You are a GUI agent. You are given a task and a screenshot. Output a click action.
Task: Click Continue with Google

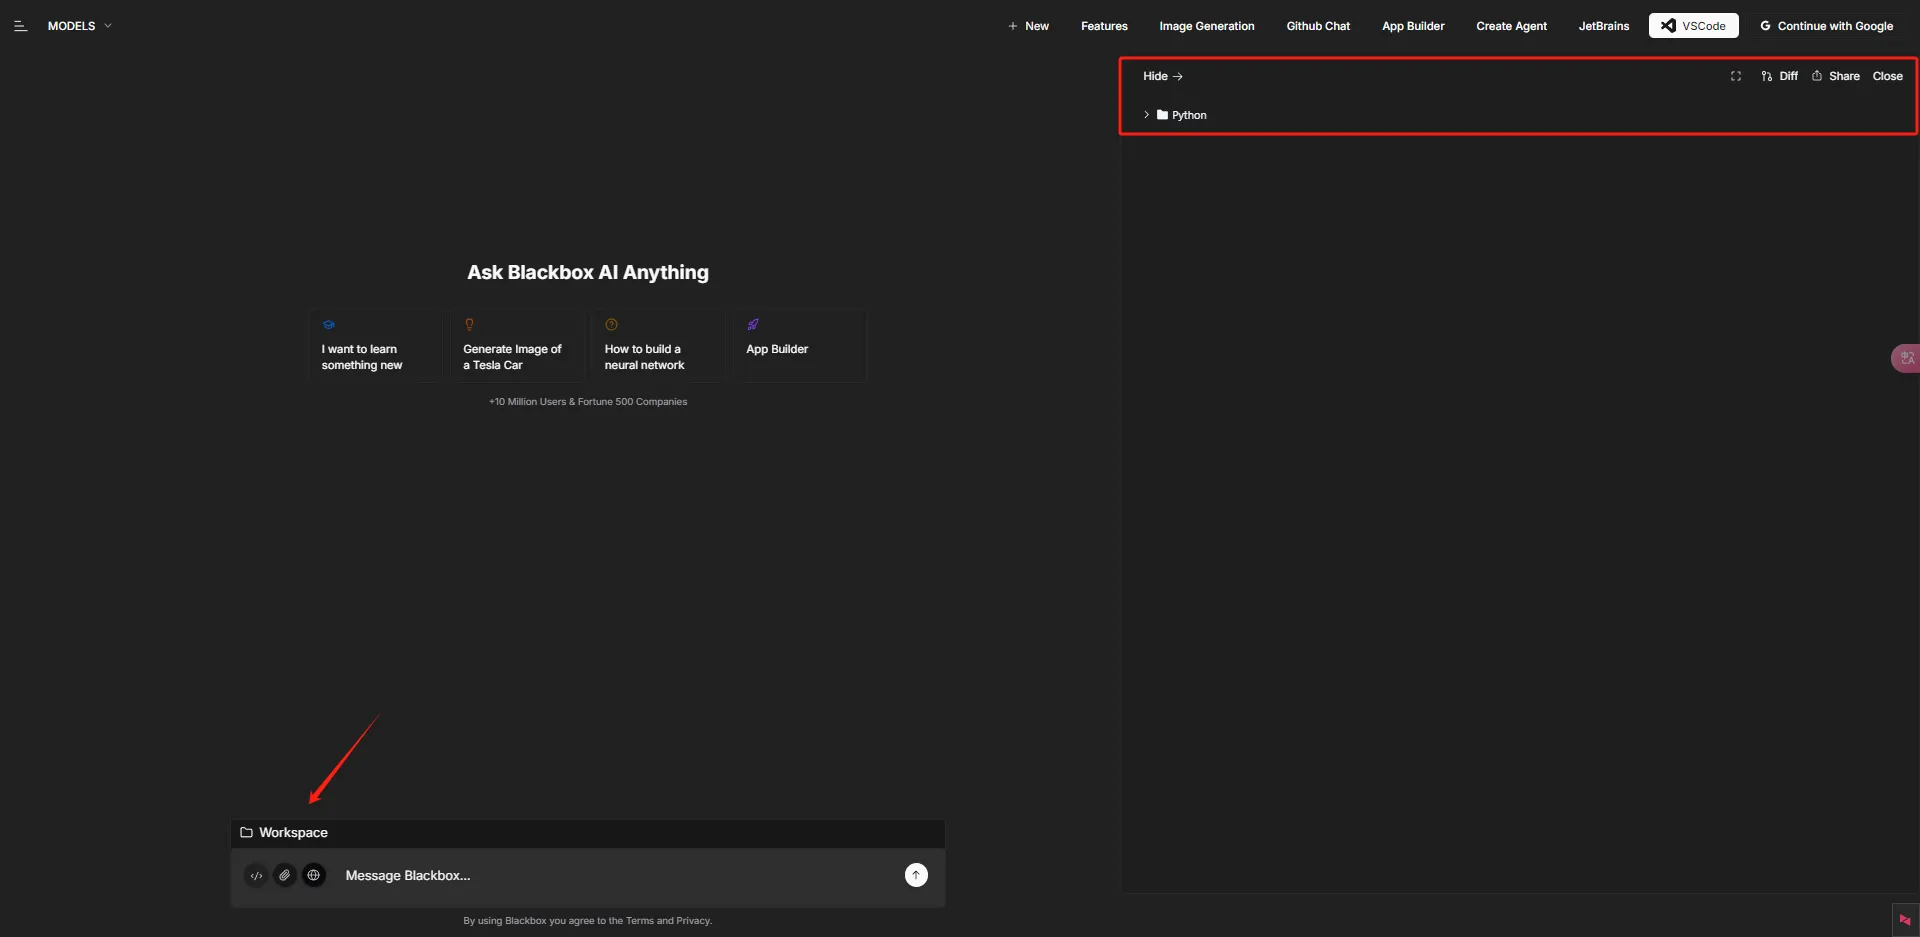click(1826, 26)
